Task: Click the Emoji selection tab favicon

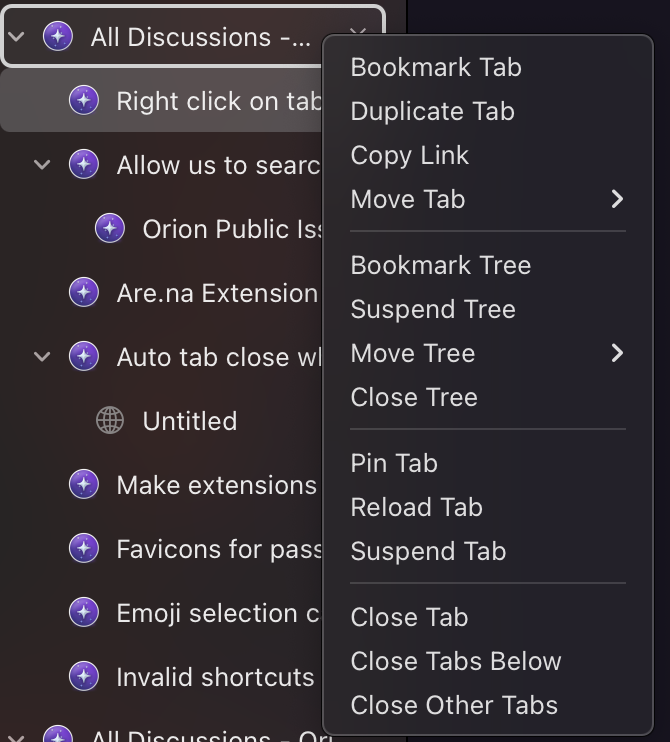Action: pyautogui.click(x=84, y=613)
